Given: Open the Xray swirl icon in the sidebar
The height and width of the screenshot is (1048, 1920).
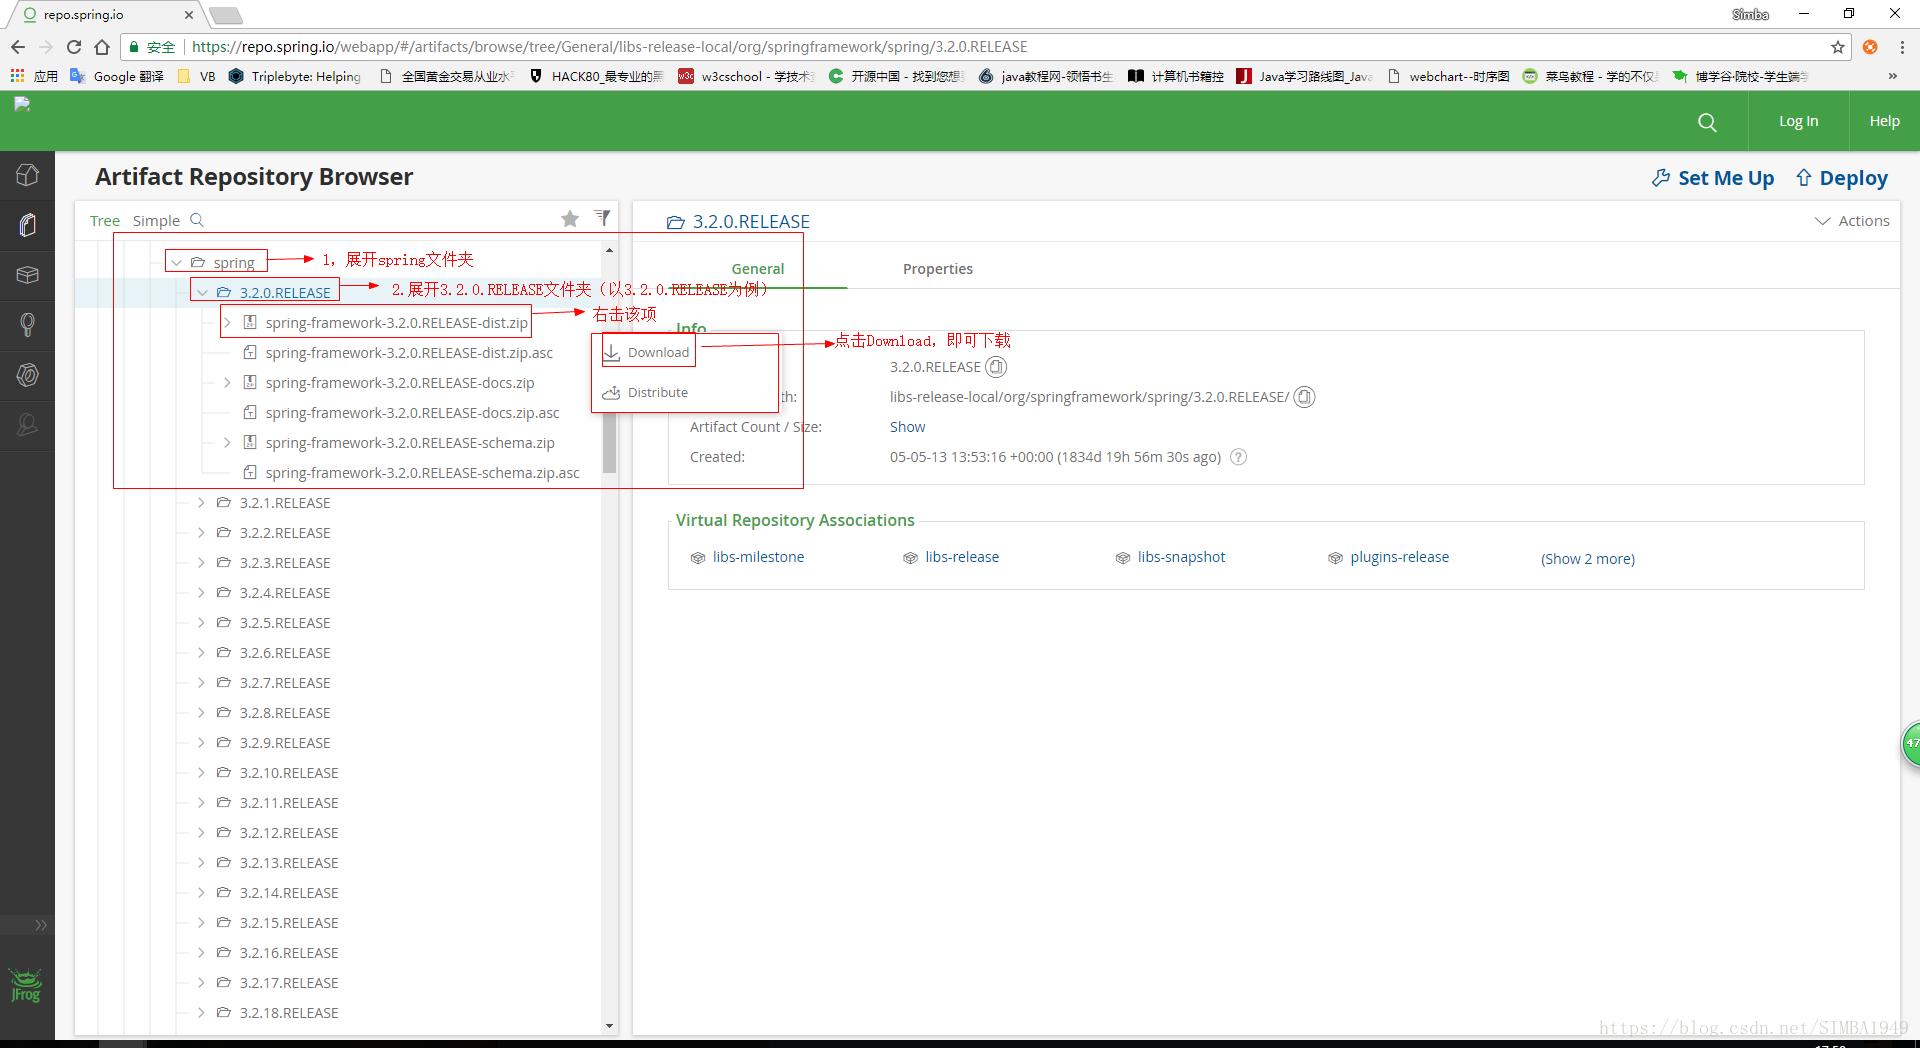Looking at the screenshot, I should coord(27,375).
